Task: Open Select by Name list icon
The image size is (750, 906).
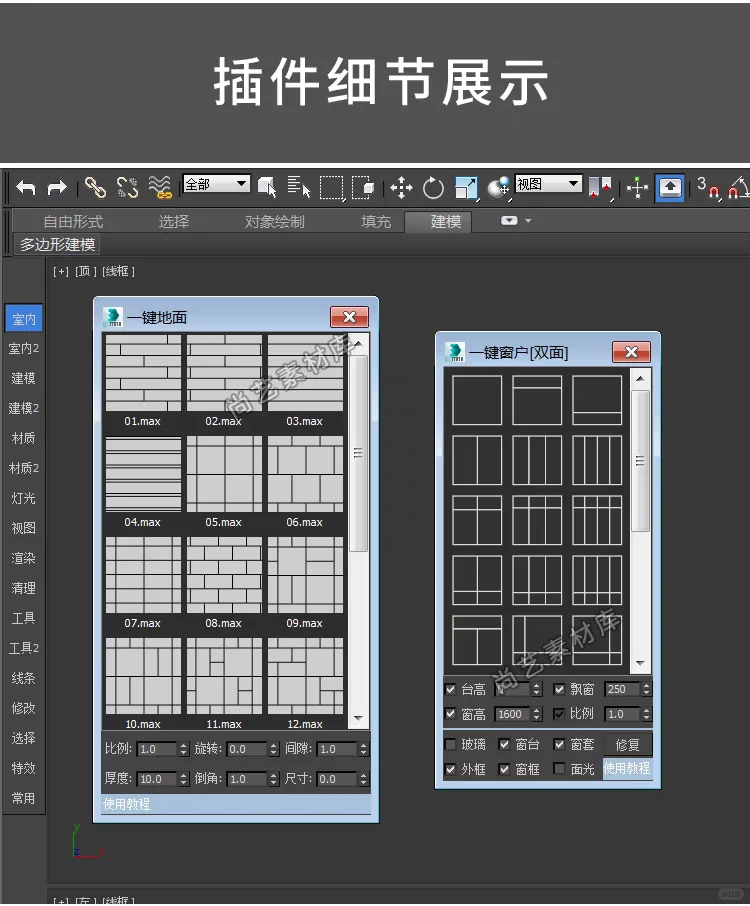Action: coord(299,188)
